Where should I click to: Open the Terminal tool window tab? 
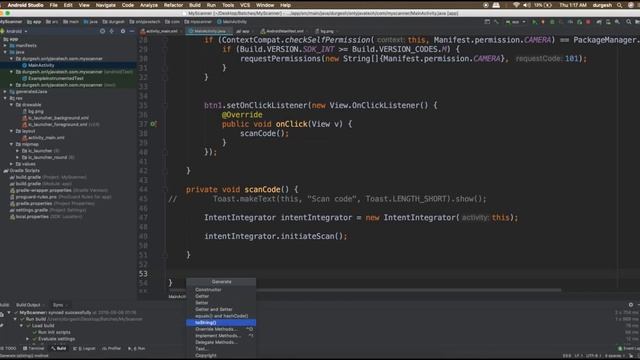point(33,349)
